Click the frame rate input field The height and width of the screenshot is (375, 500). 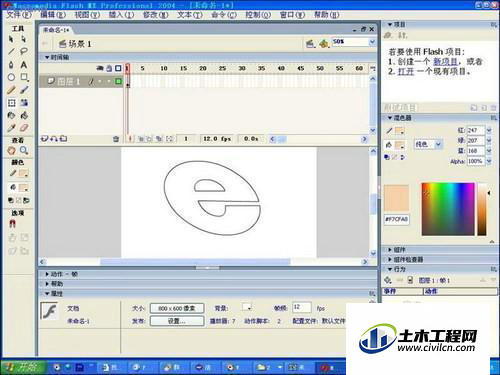[x=302, y=308]
